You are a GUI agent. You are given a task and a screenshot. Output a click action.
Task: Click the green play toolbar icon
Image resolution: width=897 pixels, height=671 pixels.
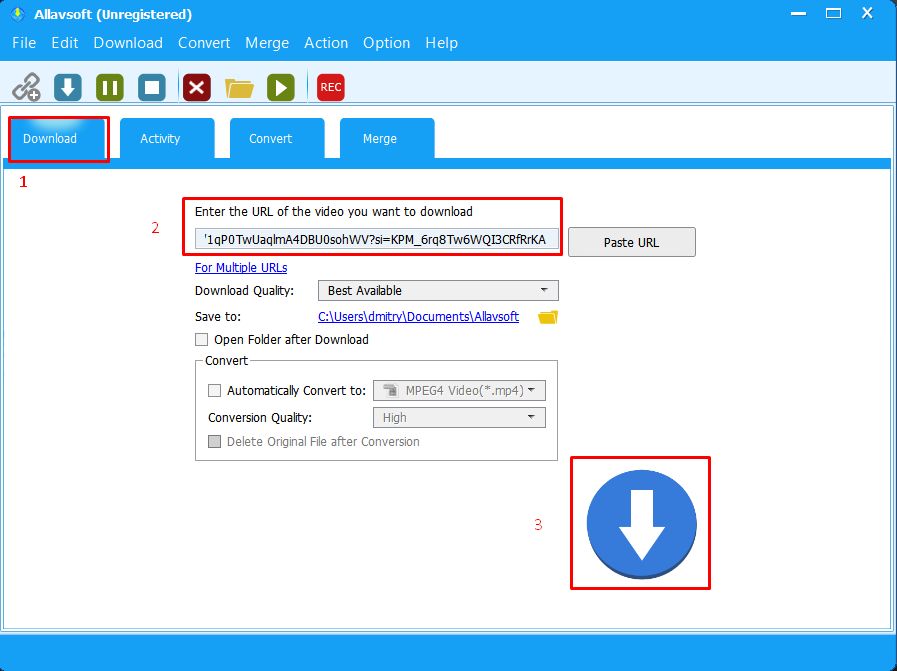pyautogui.click(x=281, y=88)
